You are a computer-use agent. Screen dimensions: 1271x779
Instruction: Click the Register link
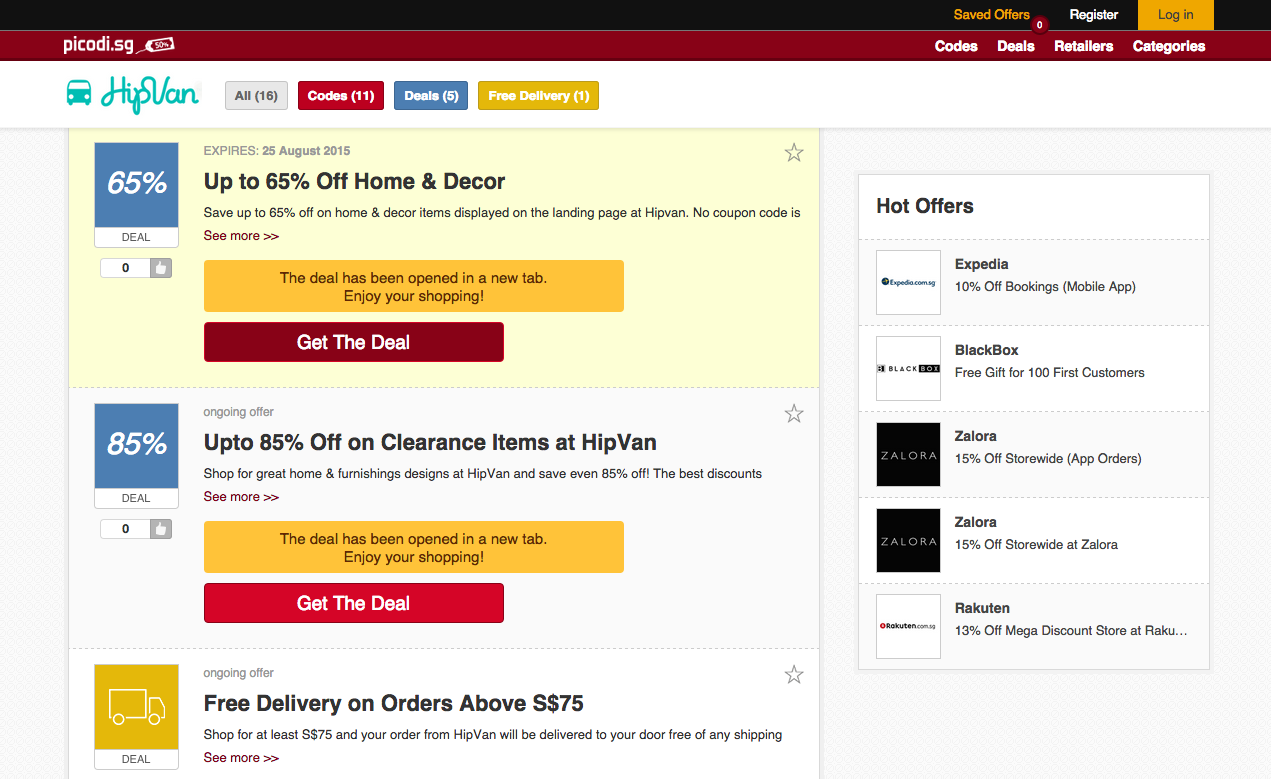1094,15
